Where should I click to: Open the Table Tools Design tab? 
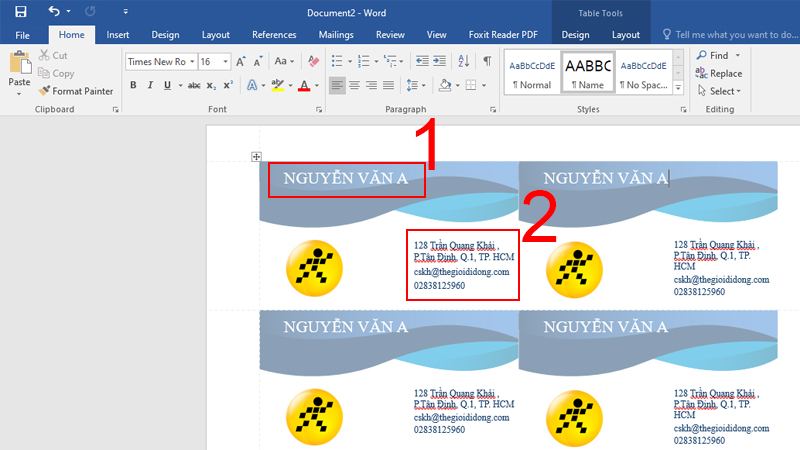(575, 34)
